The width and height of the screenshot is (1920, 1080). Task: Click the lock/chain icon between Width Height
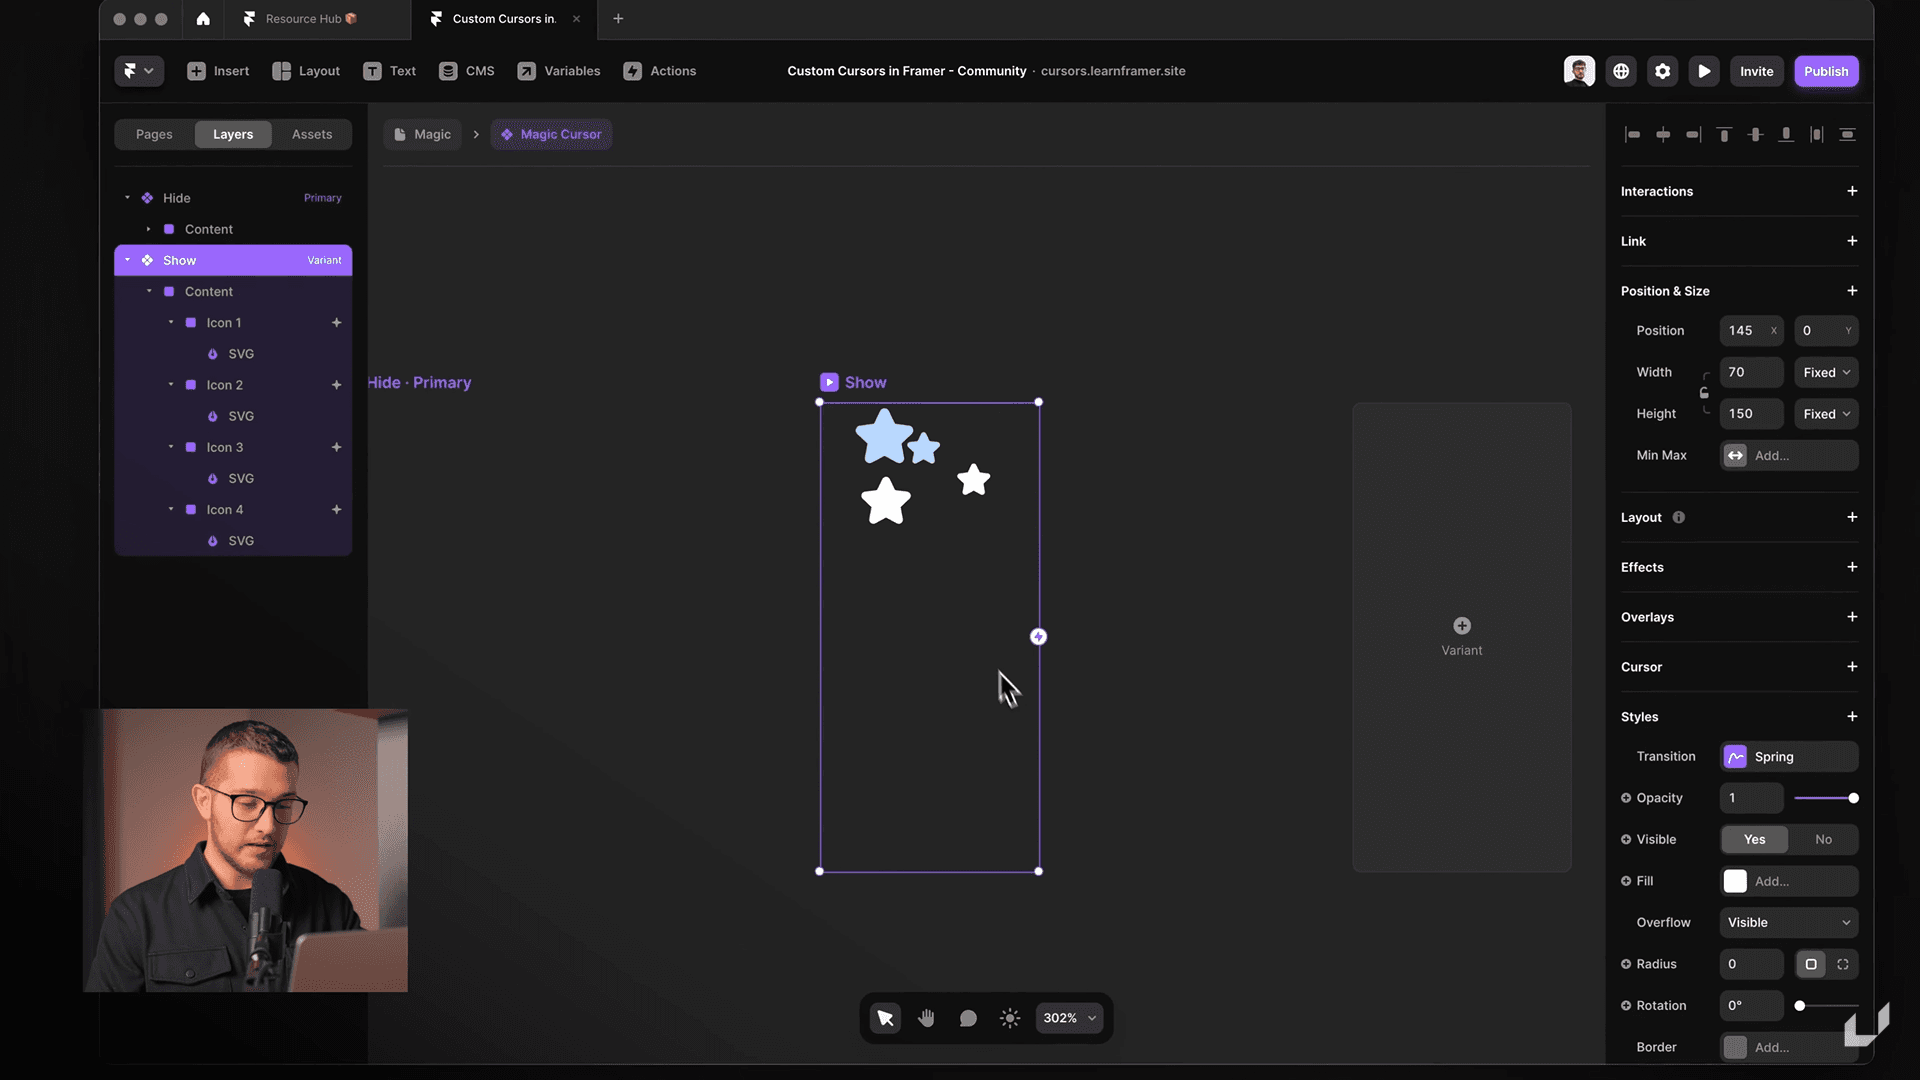(1704, 393)
